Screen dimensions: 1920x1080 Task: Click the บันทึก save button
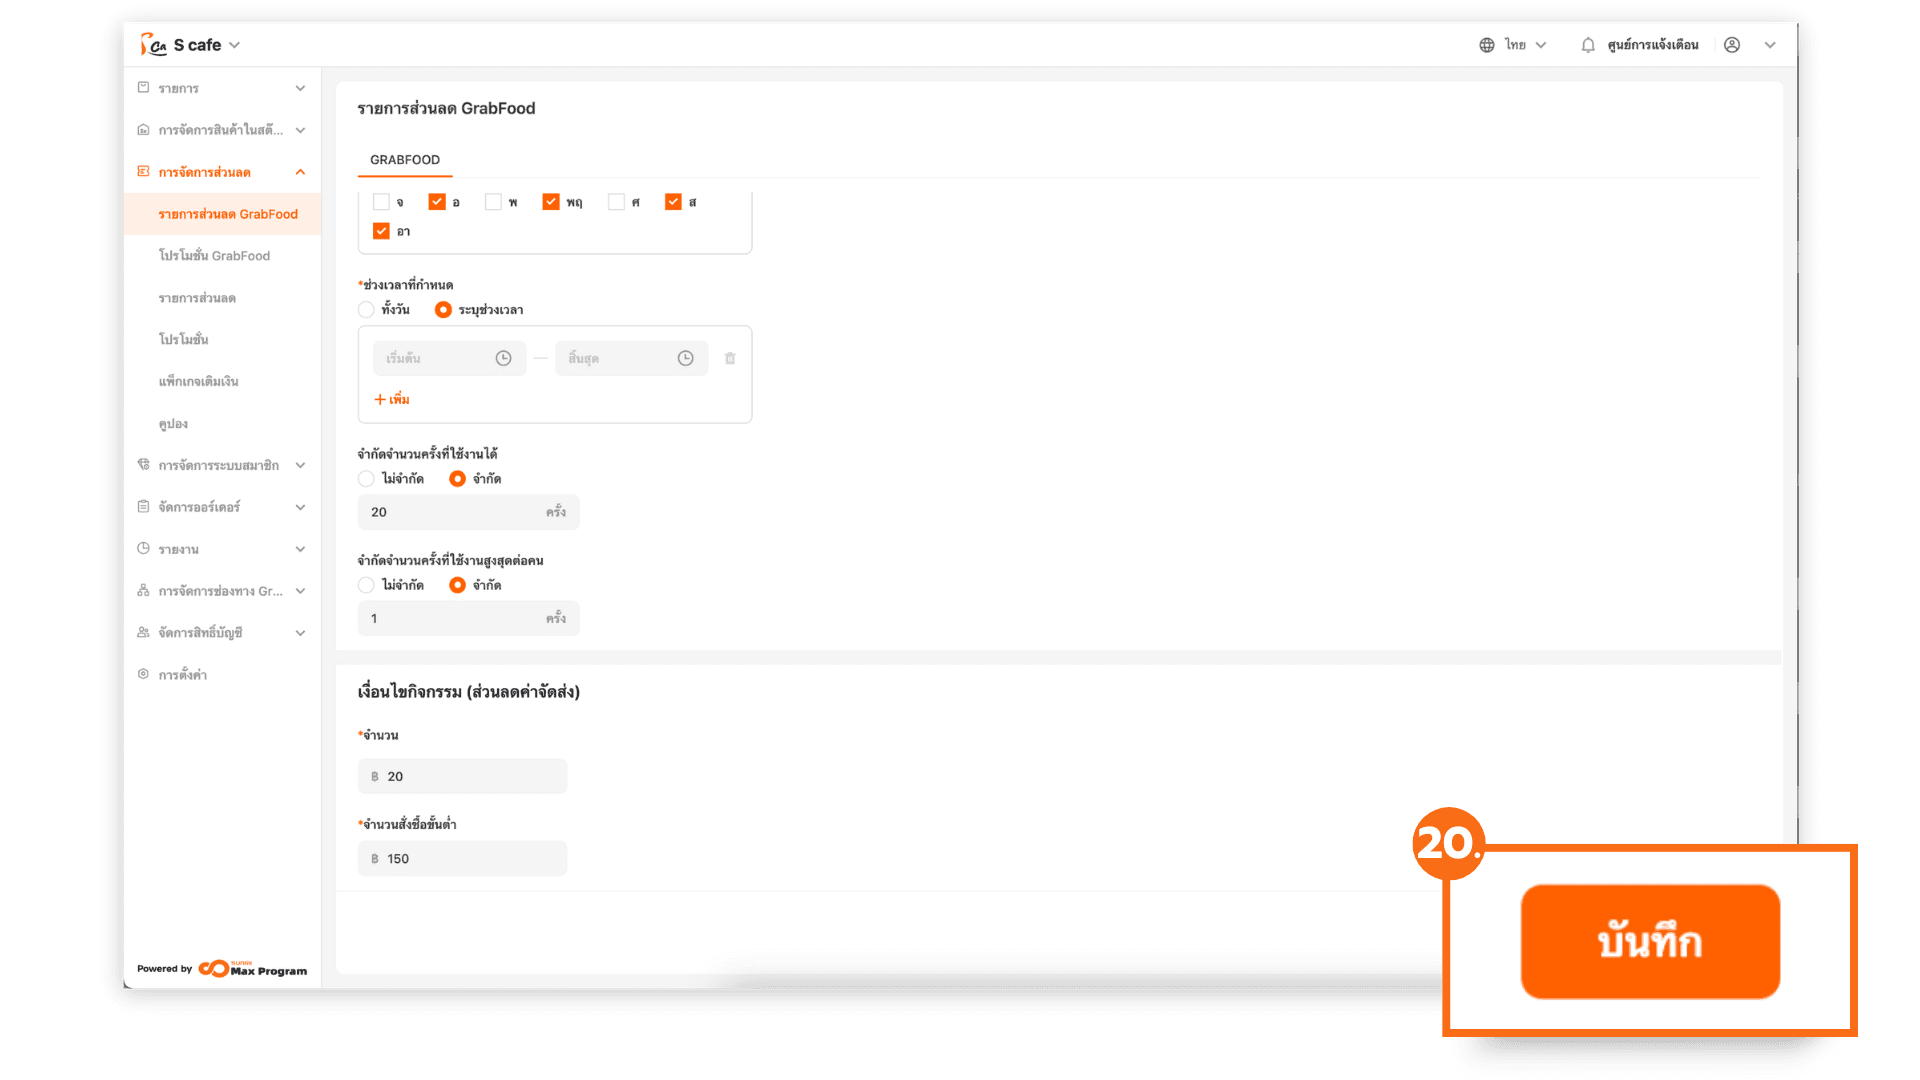point(1650,941)
